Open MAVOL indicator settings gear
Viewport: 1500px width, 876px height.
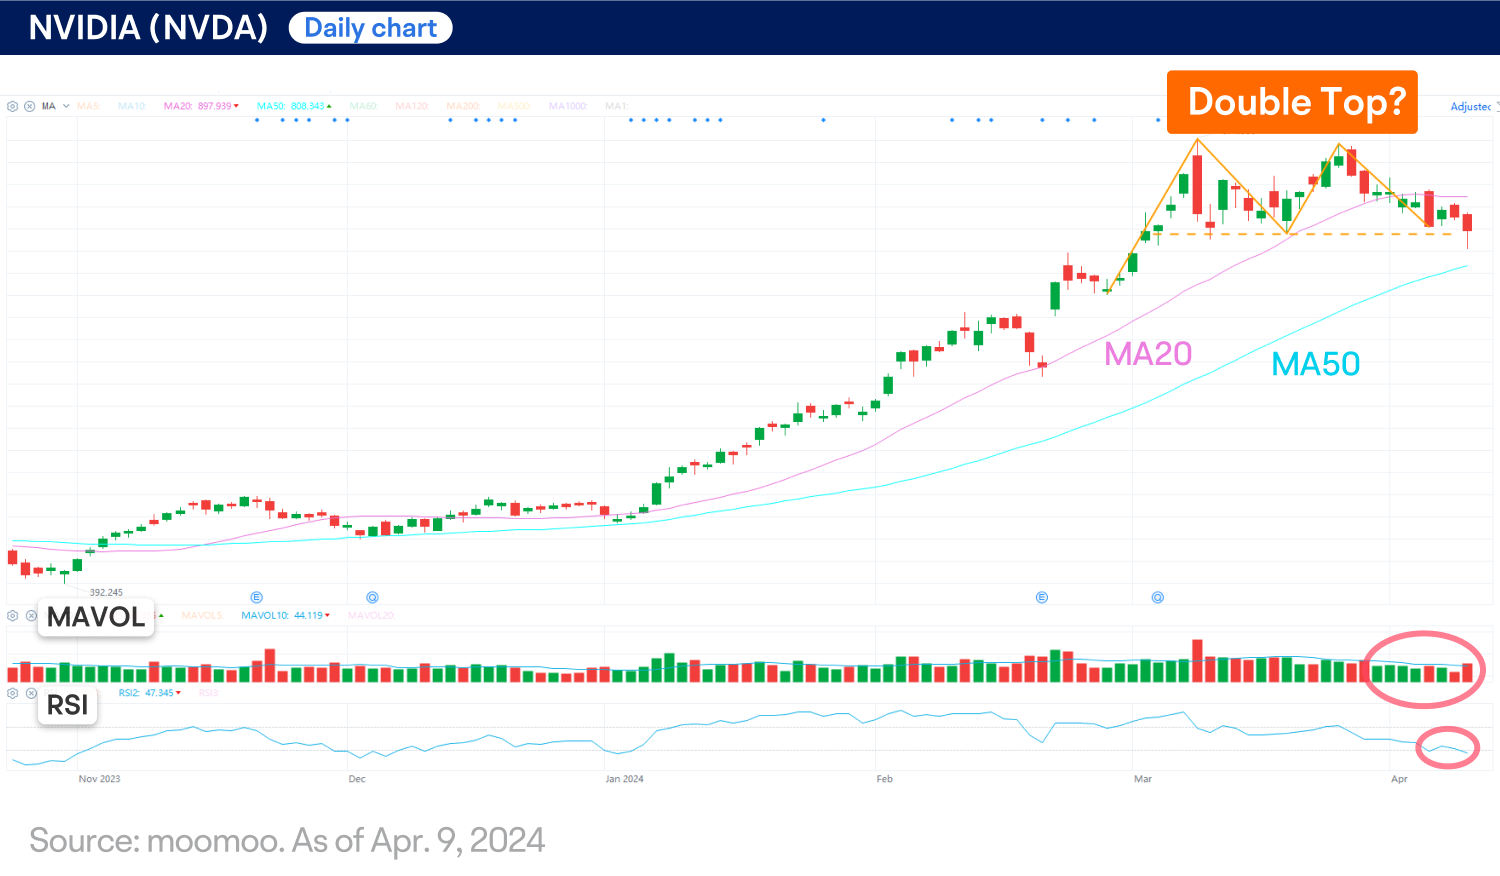tap(13, 616)
